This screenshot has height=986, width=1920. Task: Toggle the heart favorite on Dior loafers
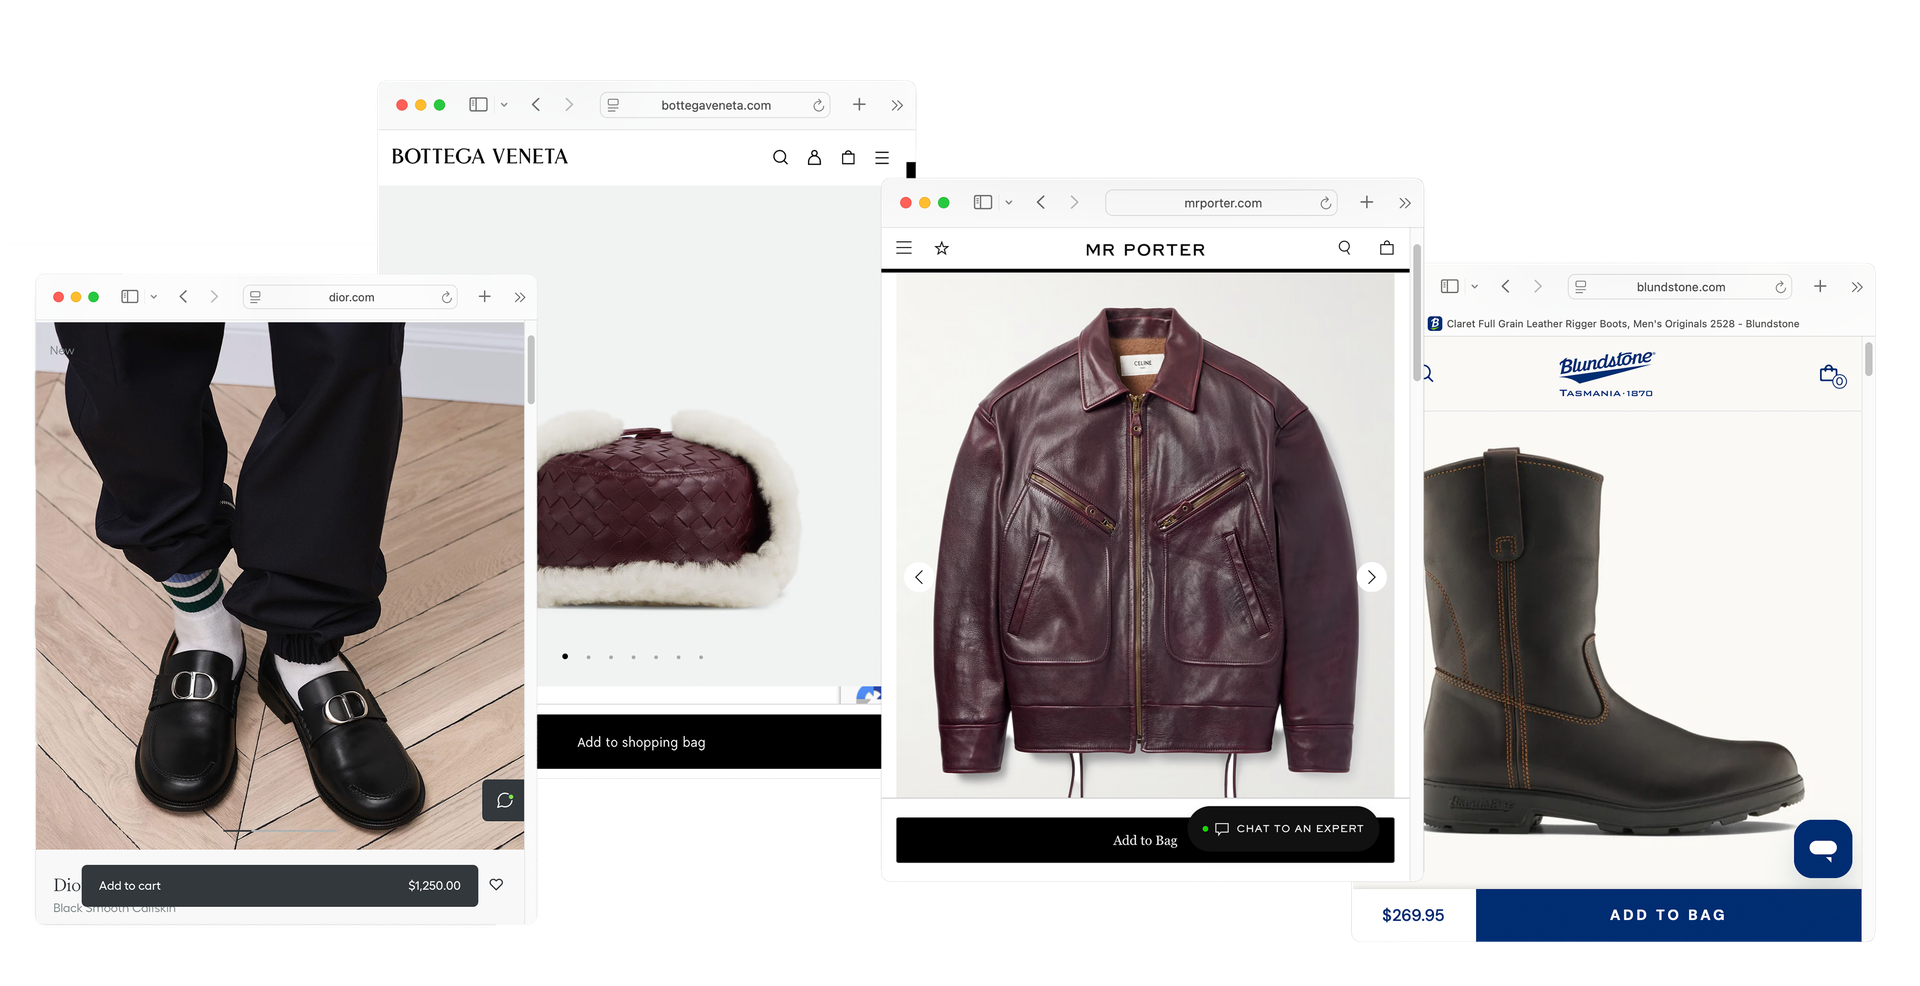tap(496, 885)
